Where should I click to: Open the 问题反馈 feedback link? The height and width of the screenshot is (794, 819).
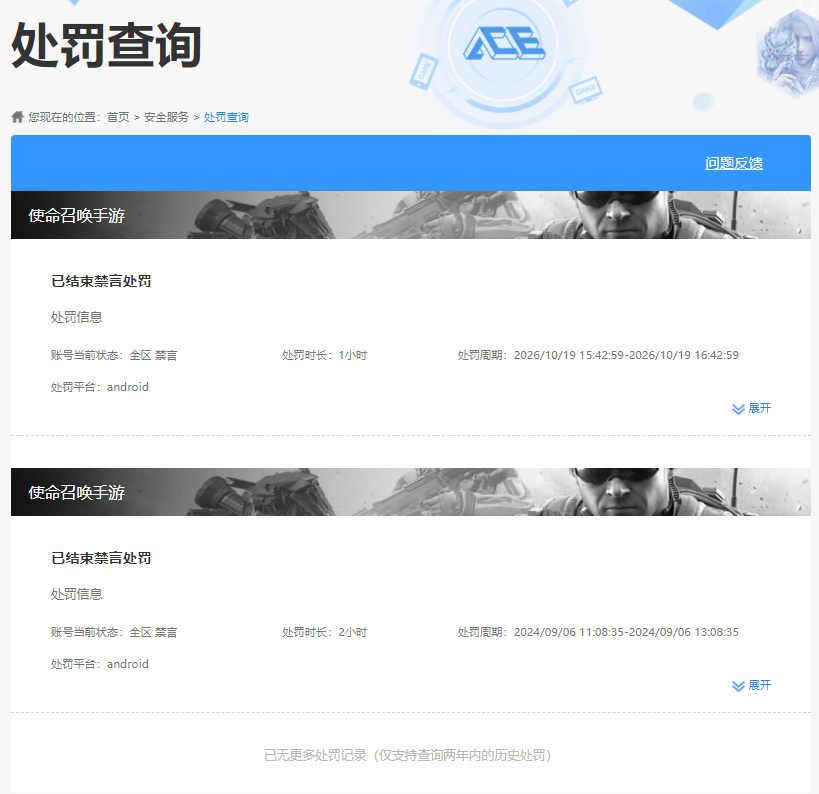pyautogui.click(x=734, y=163)
